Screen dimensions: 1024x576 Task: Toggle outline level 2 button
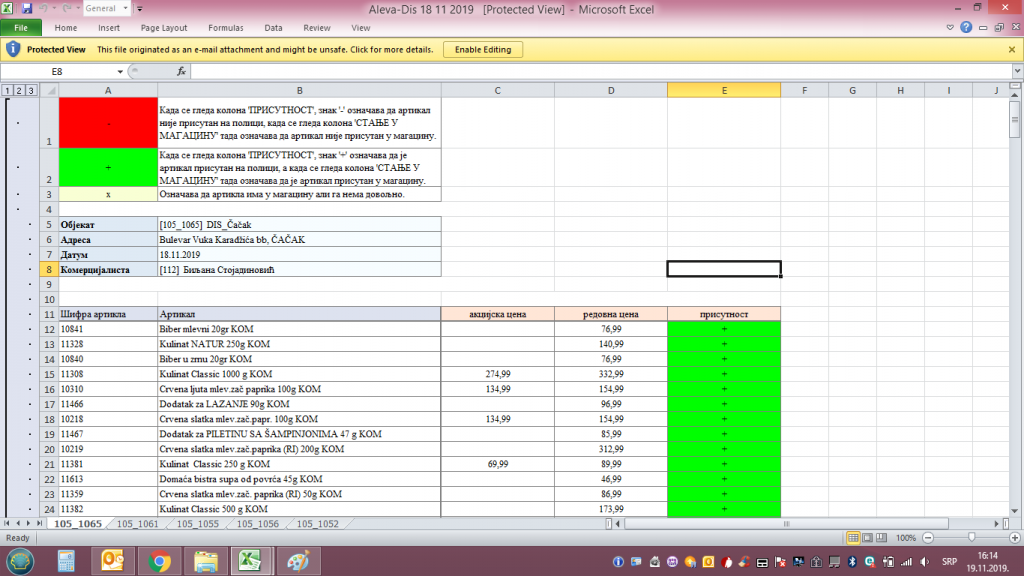tap(20, 91)
